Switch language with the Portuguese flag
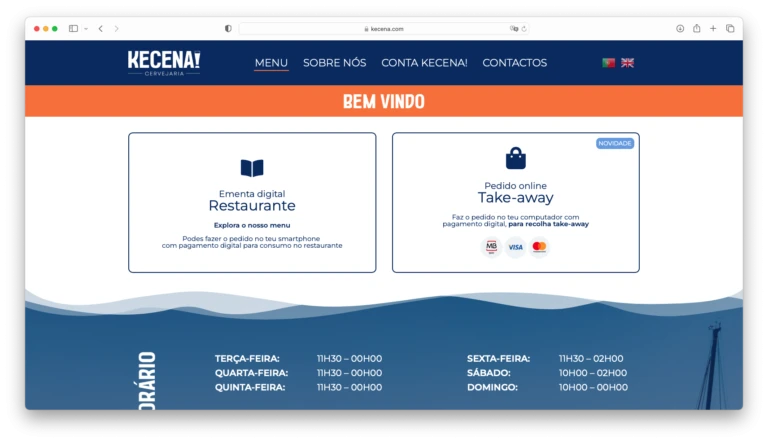This screenshot has width=768, height=443. coord(608,63)
